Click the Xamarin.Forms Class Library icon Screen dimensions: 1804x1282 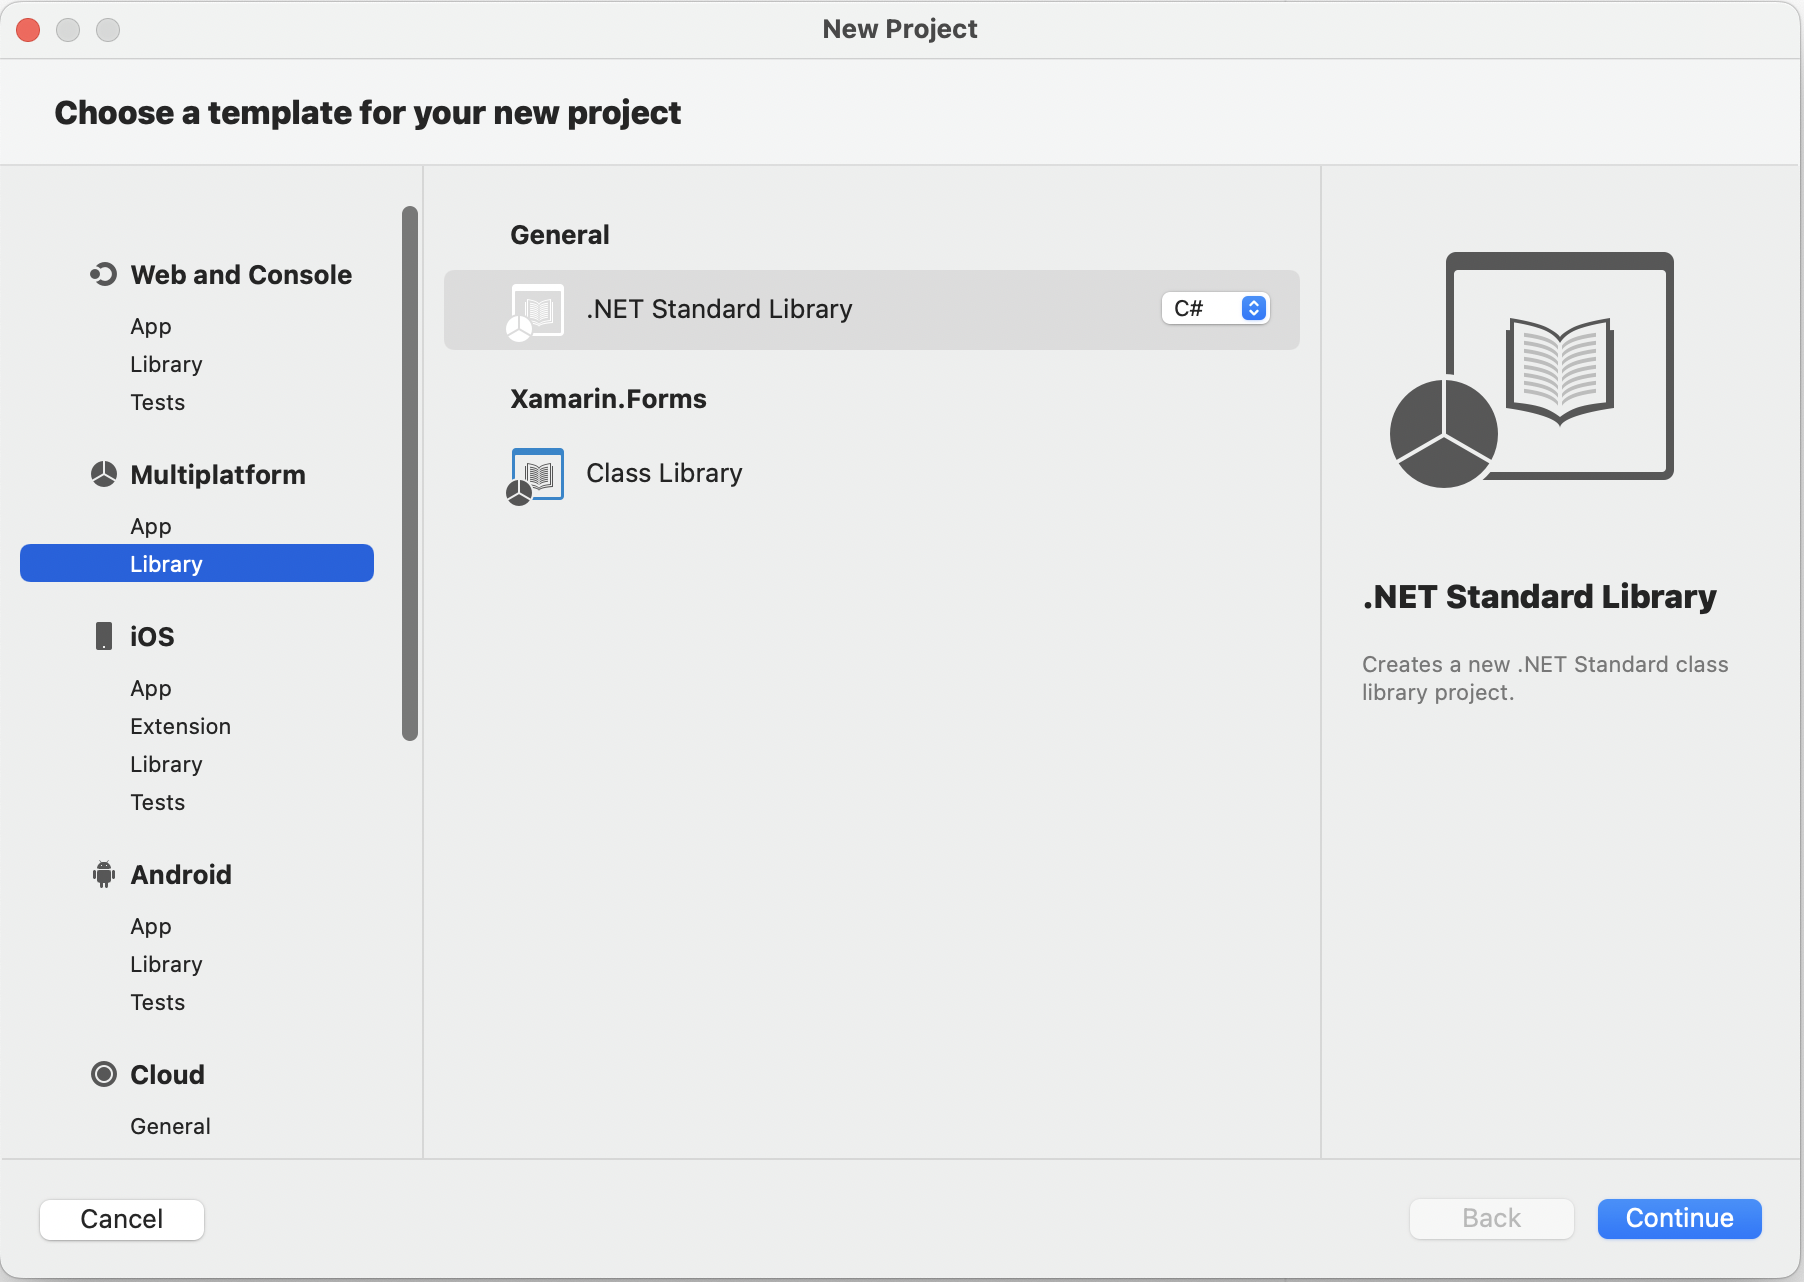(535, 475)
